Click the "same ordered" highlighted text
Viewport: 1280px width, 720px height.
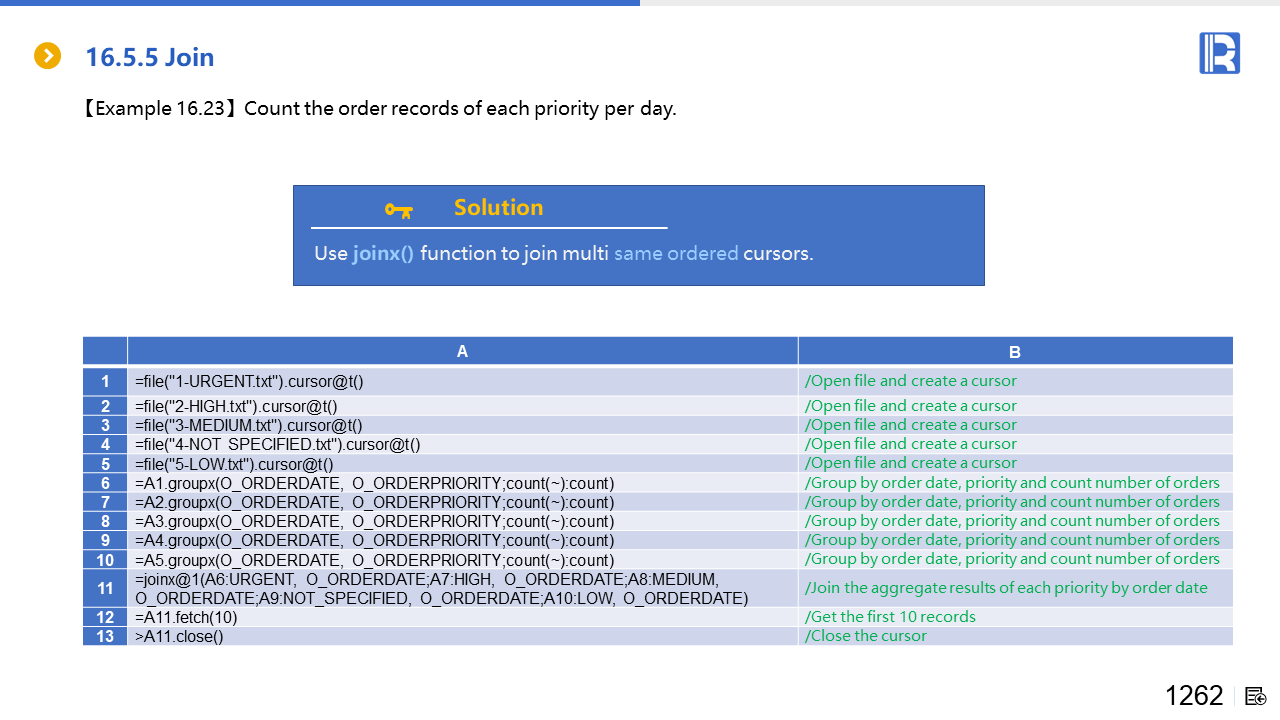676,253
